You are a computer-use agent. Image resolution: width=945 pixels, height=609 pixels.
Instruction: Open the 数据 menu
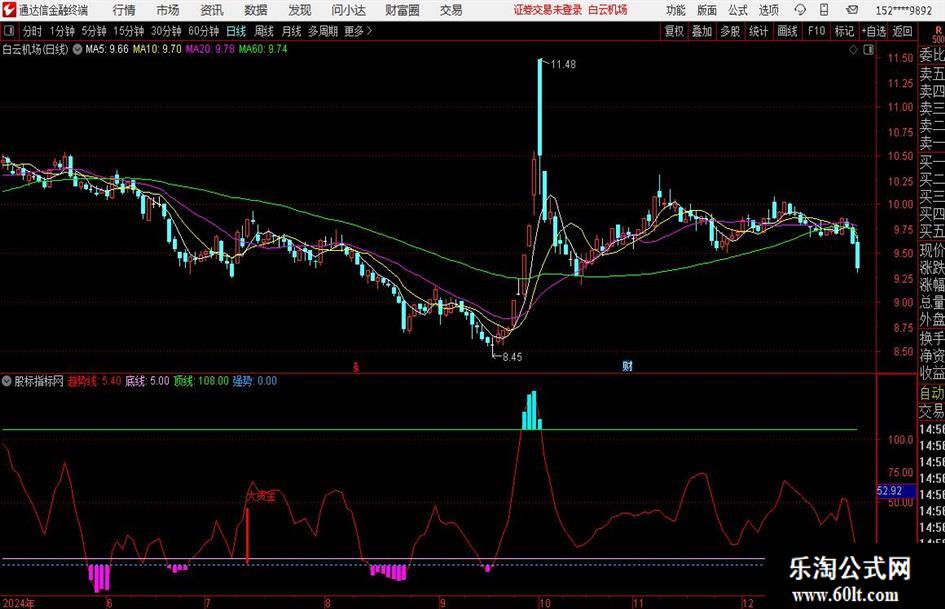256,10
